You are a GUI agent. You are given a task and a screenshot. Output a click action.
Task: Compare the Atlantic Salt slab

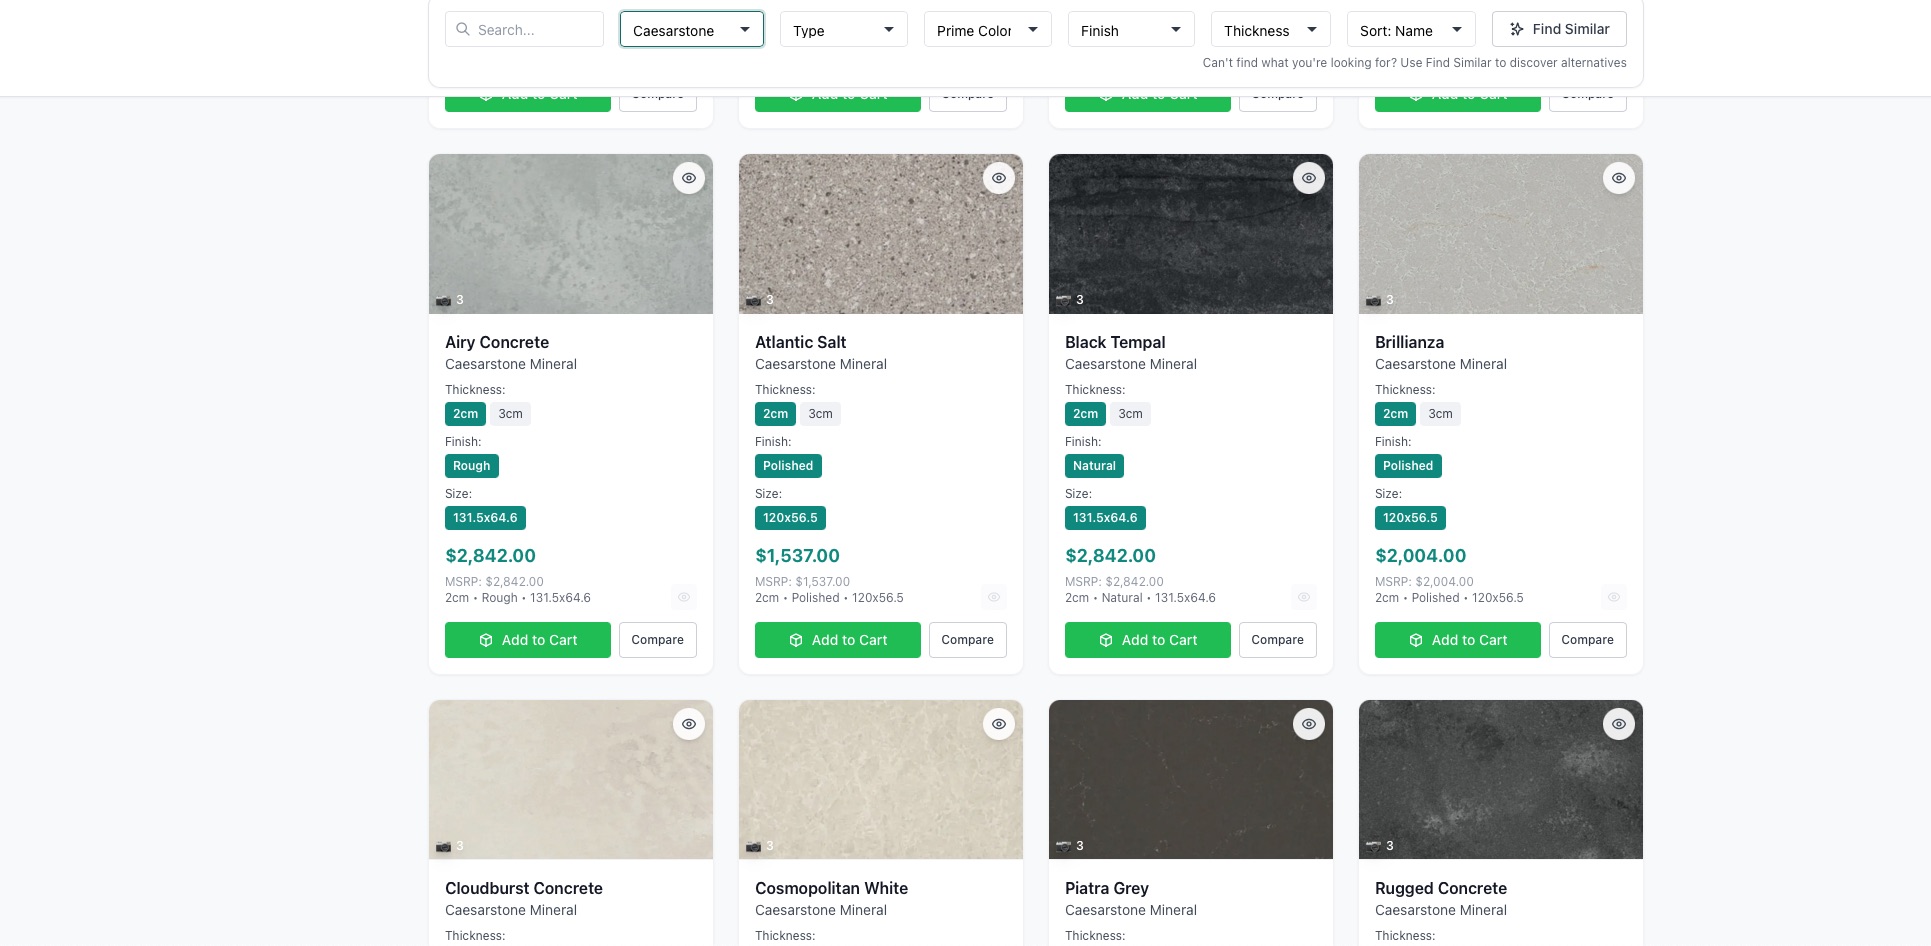click(968, 640)
